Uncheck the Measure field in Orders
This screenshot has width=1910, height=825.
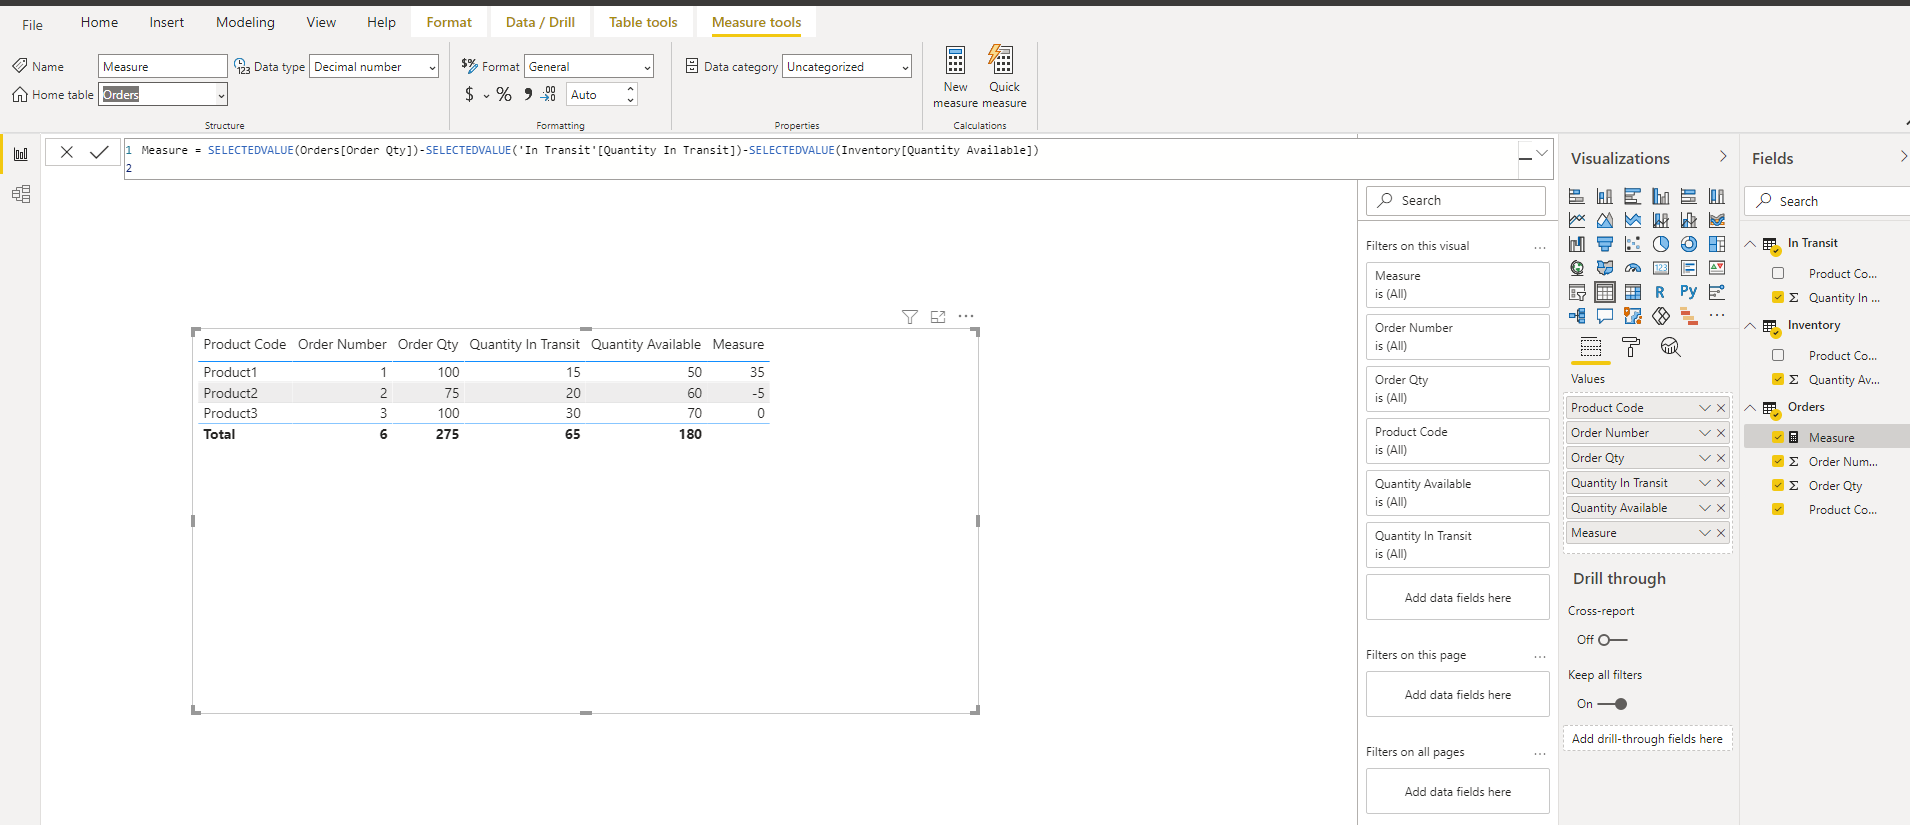coord(1778,437)
